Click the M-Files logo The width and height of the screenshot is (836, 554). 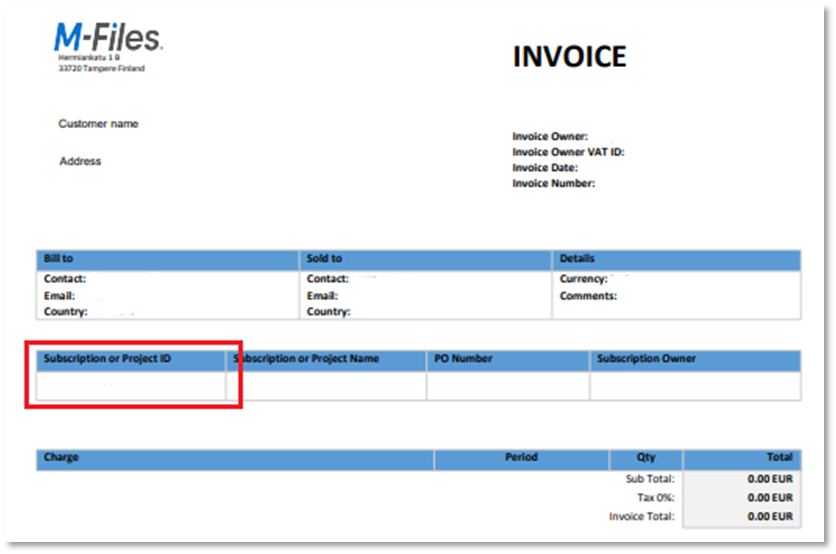108,37
